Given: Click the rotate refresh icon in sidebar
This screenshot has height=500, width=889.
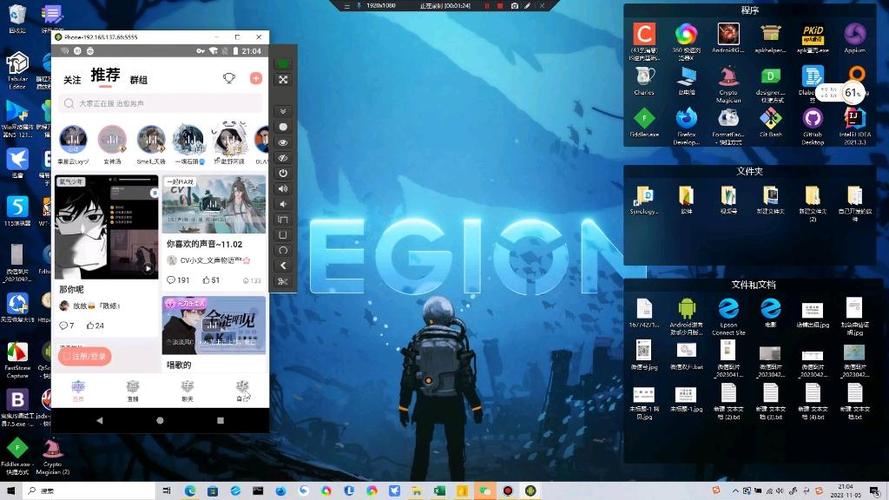Looking at the screenshot, I should click(283, 250).
